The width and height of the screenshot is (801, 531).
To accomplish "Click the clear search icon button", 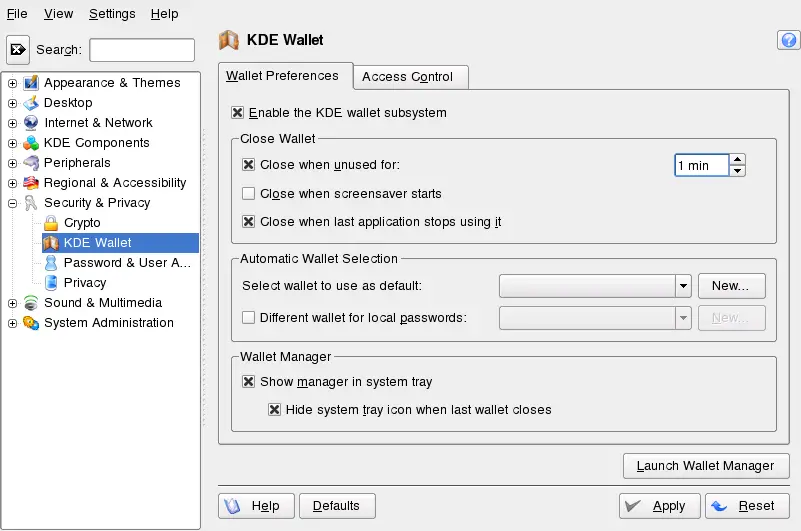I will click(18, 49).
